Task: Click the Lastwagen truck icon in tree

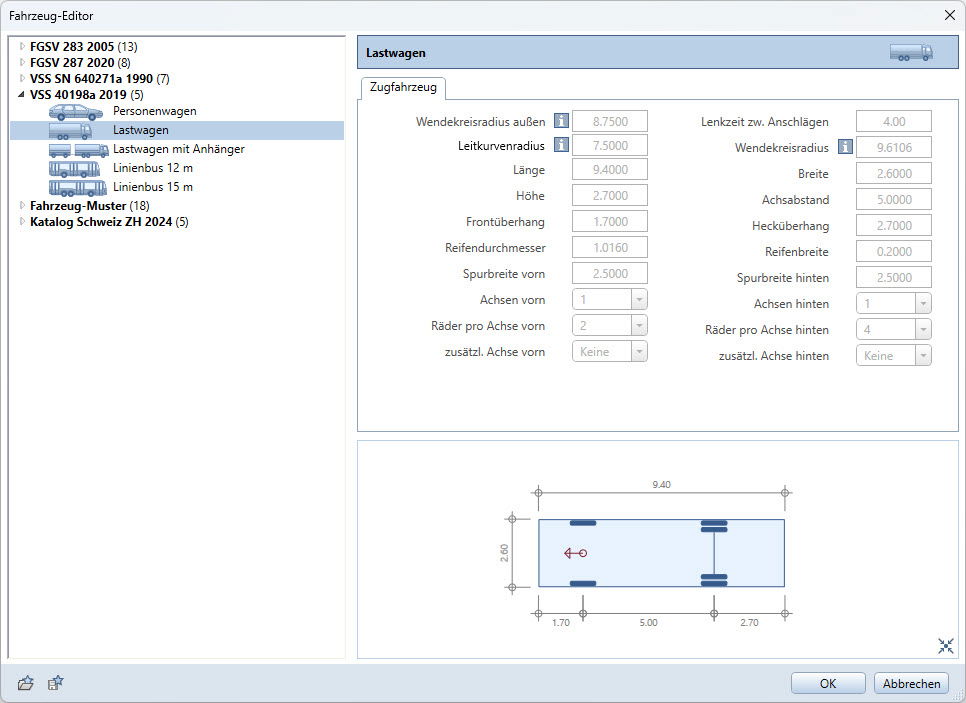Action: click(70, 131)
